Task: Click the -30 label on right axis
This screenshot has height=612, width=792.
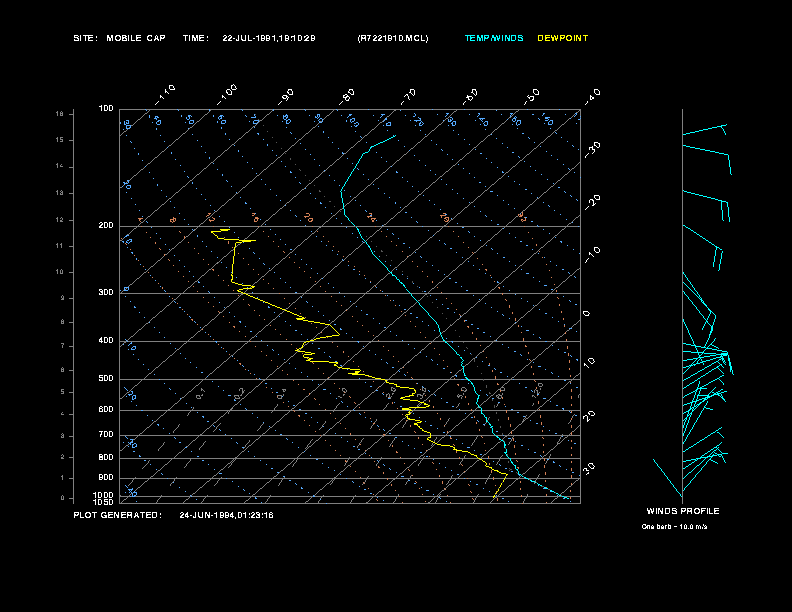Action: pyautogui.click(x=592, y=149)
